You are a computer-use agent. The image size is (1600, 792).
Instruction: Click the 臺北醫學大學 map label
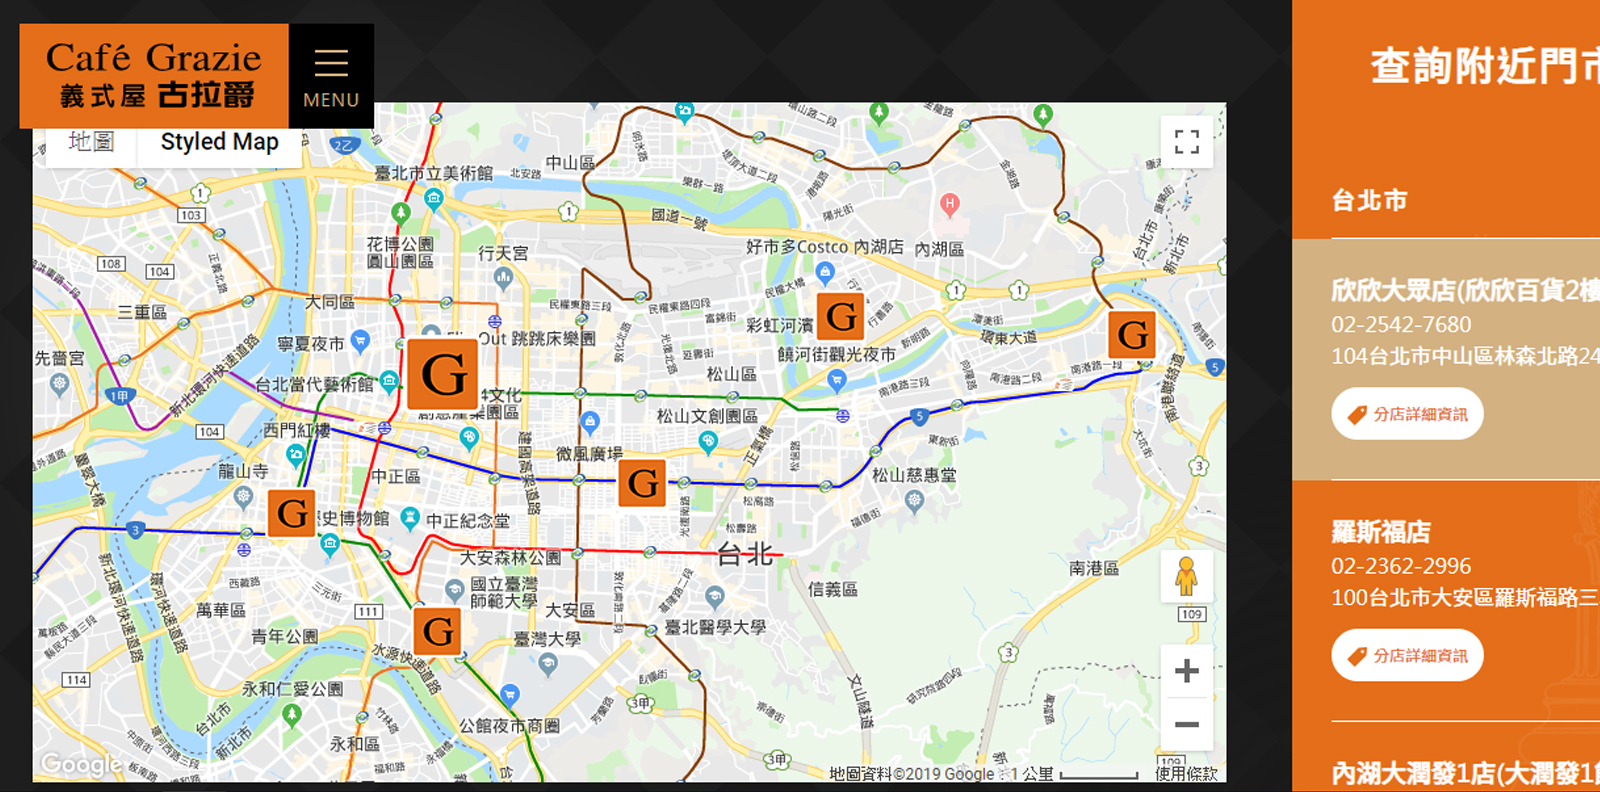click(715, 627)
